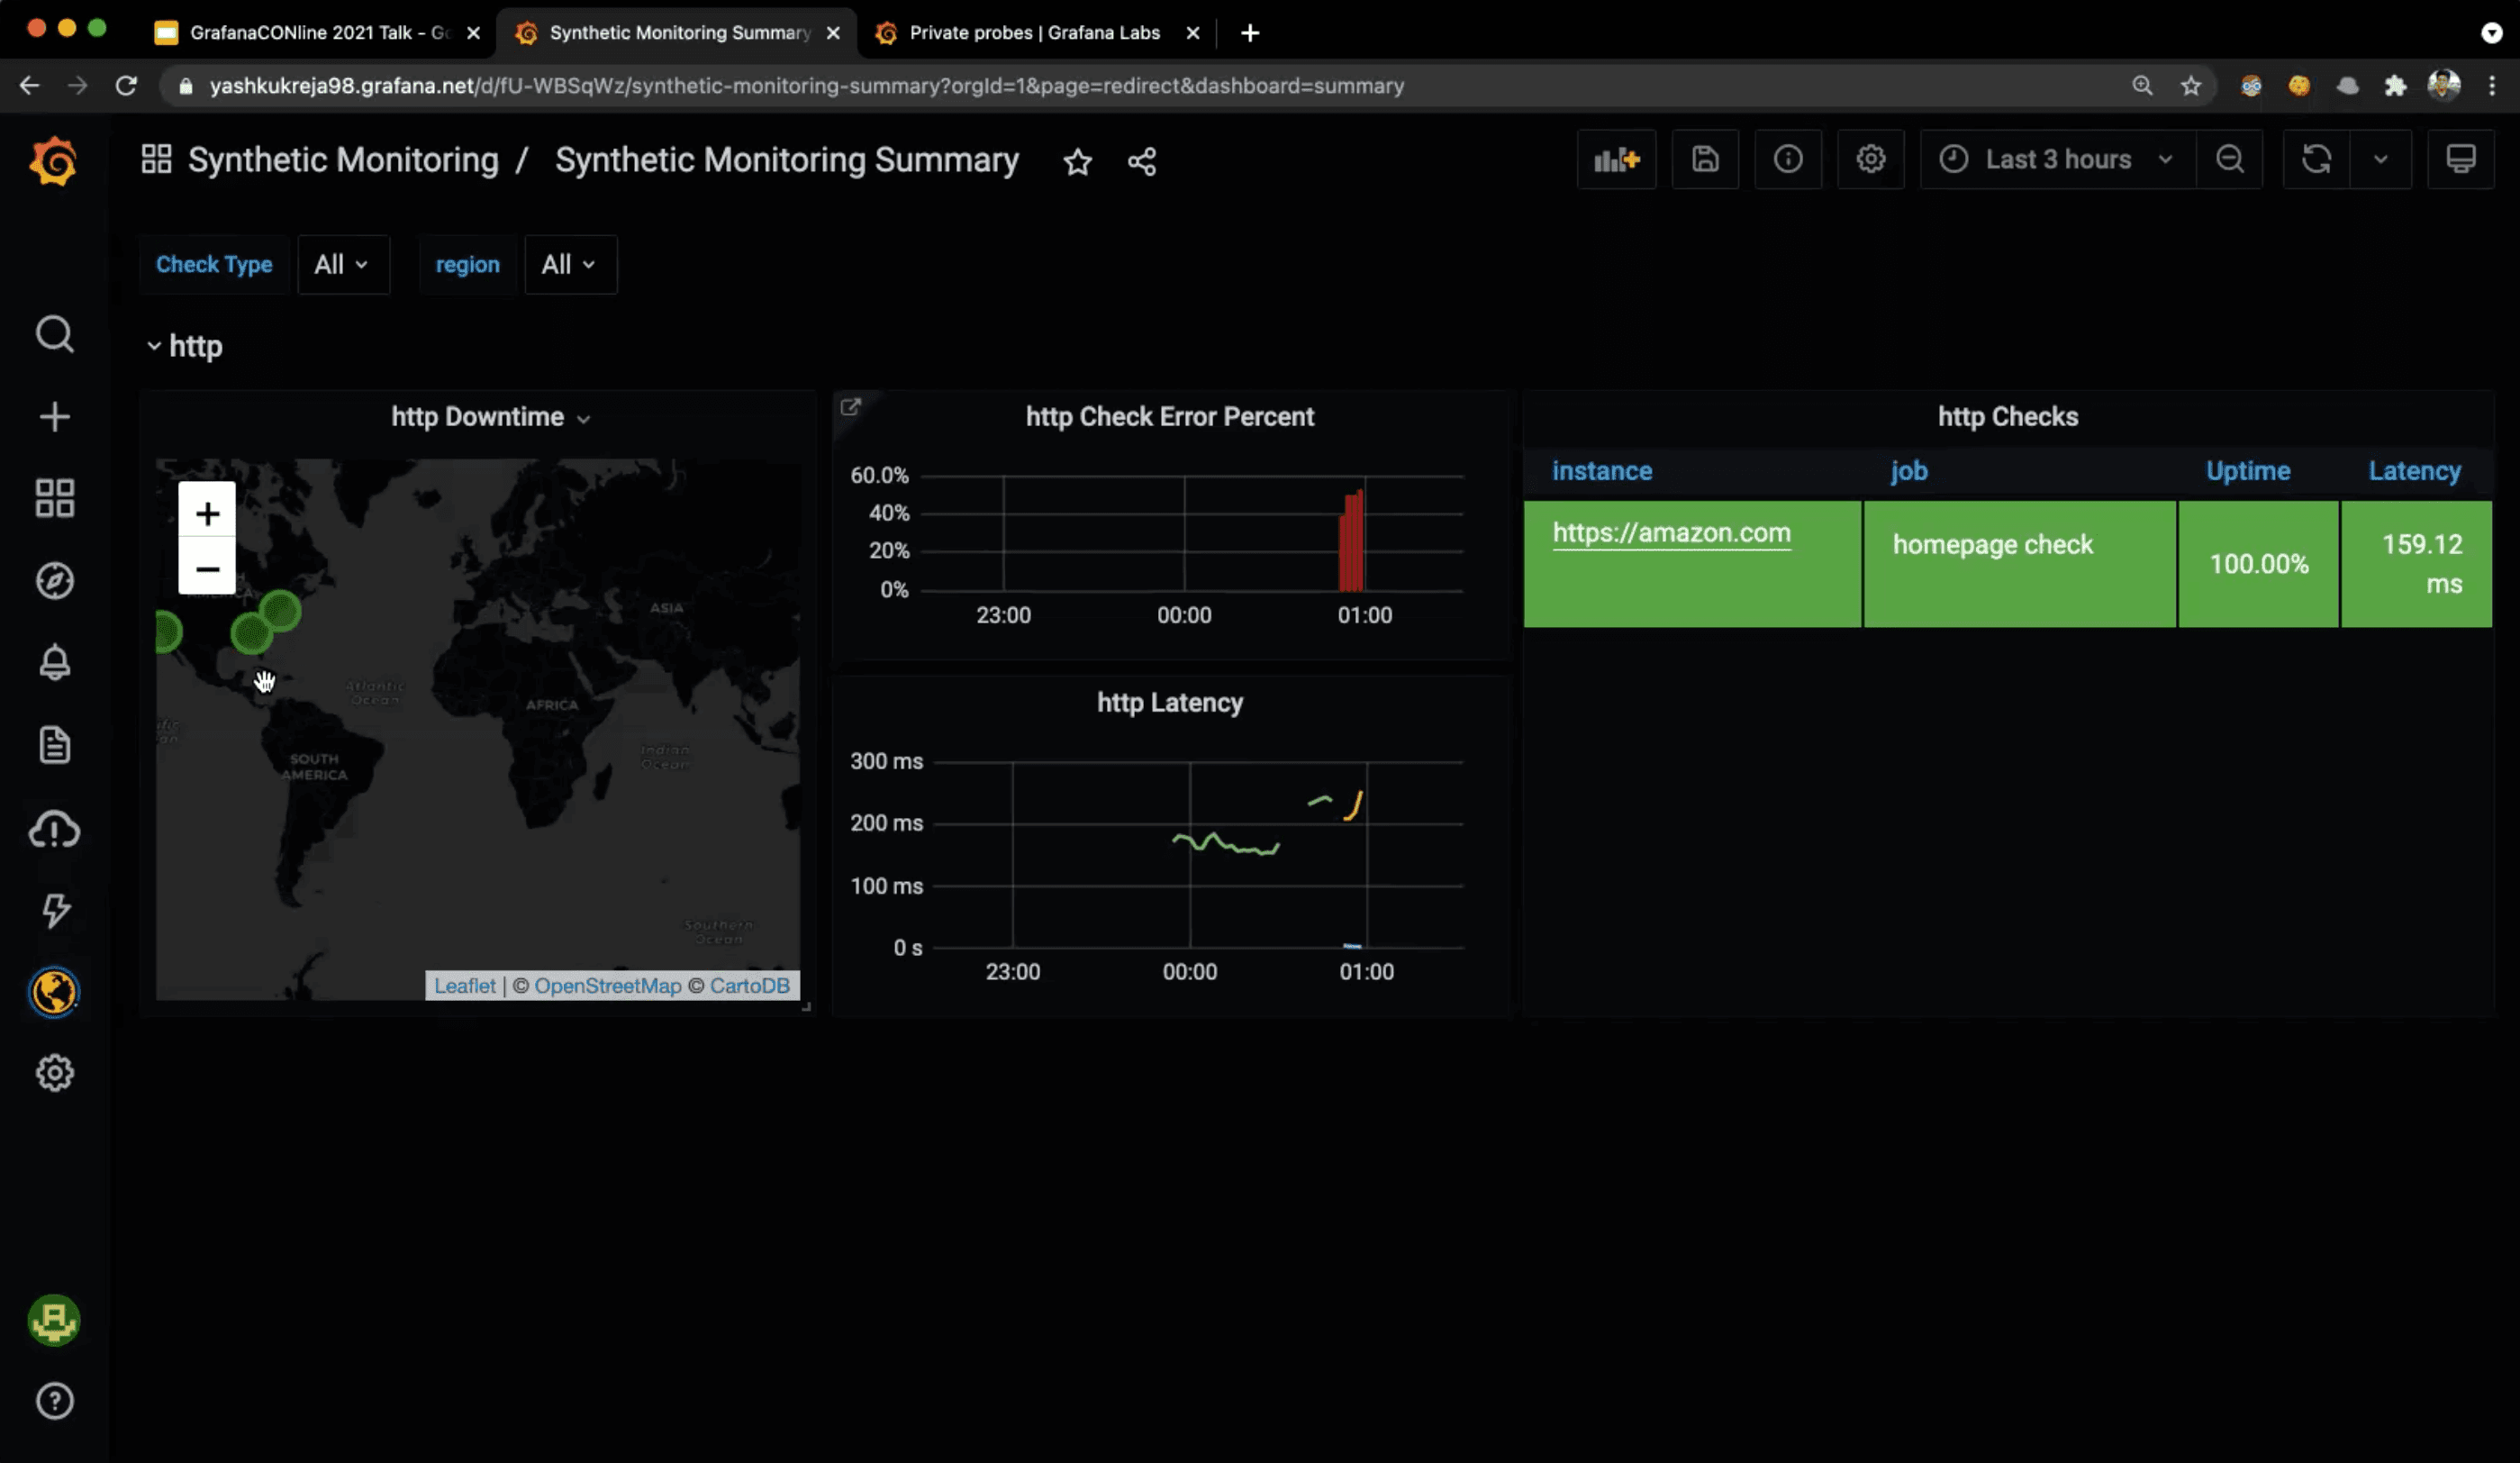2520x1463 pixels.
Task: Open the region All dropdown
Action: click(569, 265)
